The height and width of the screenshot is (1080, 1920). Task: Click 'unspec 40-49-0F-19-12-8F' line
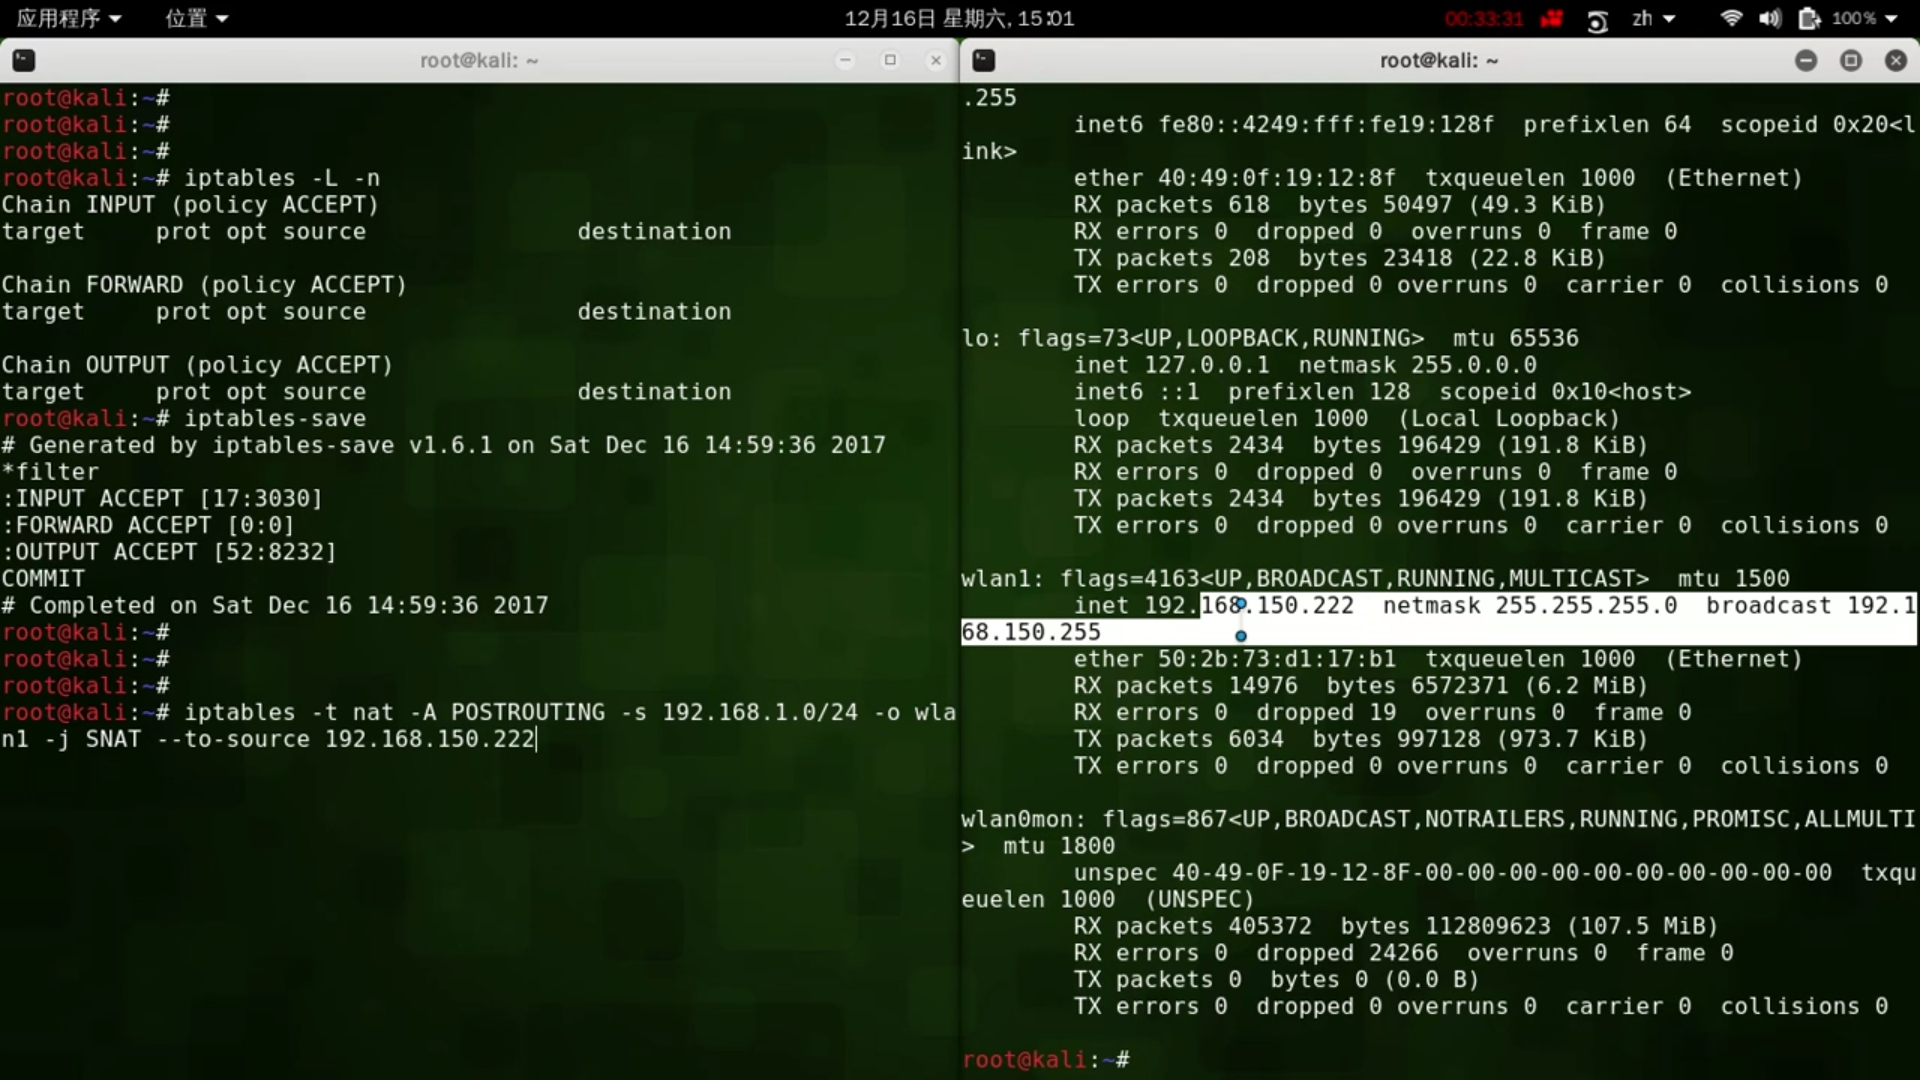[1494, 873]
